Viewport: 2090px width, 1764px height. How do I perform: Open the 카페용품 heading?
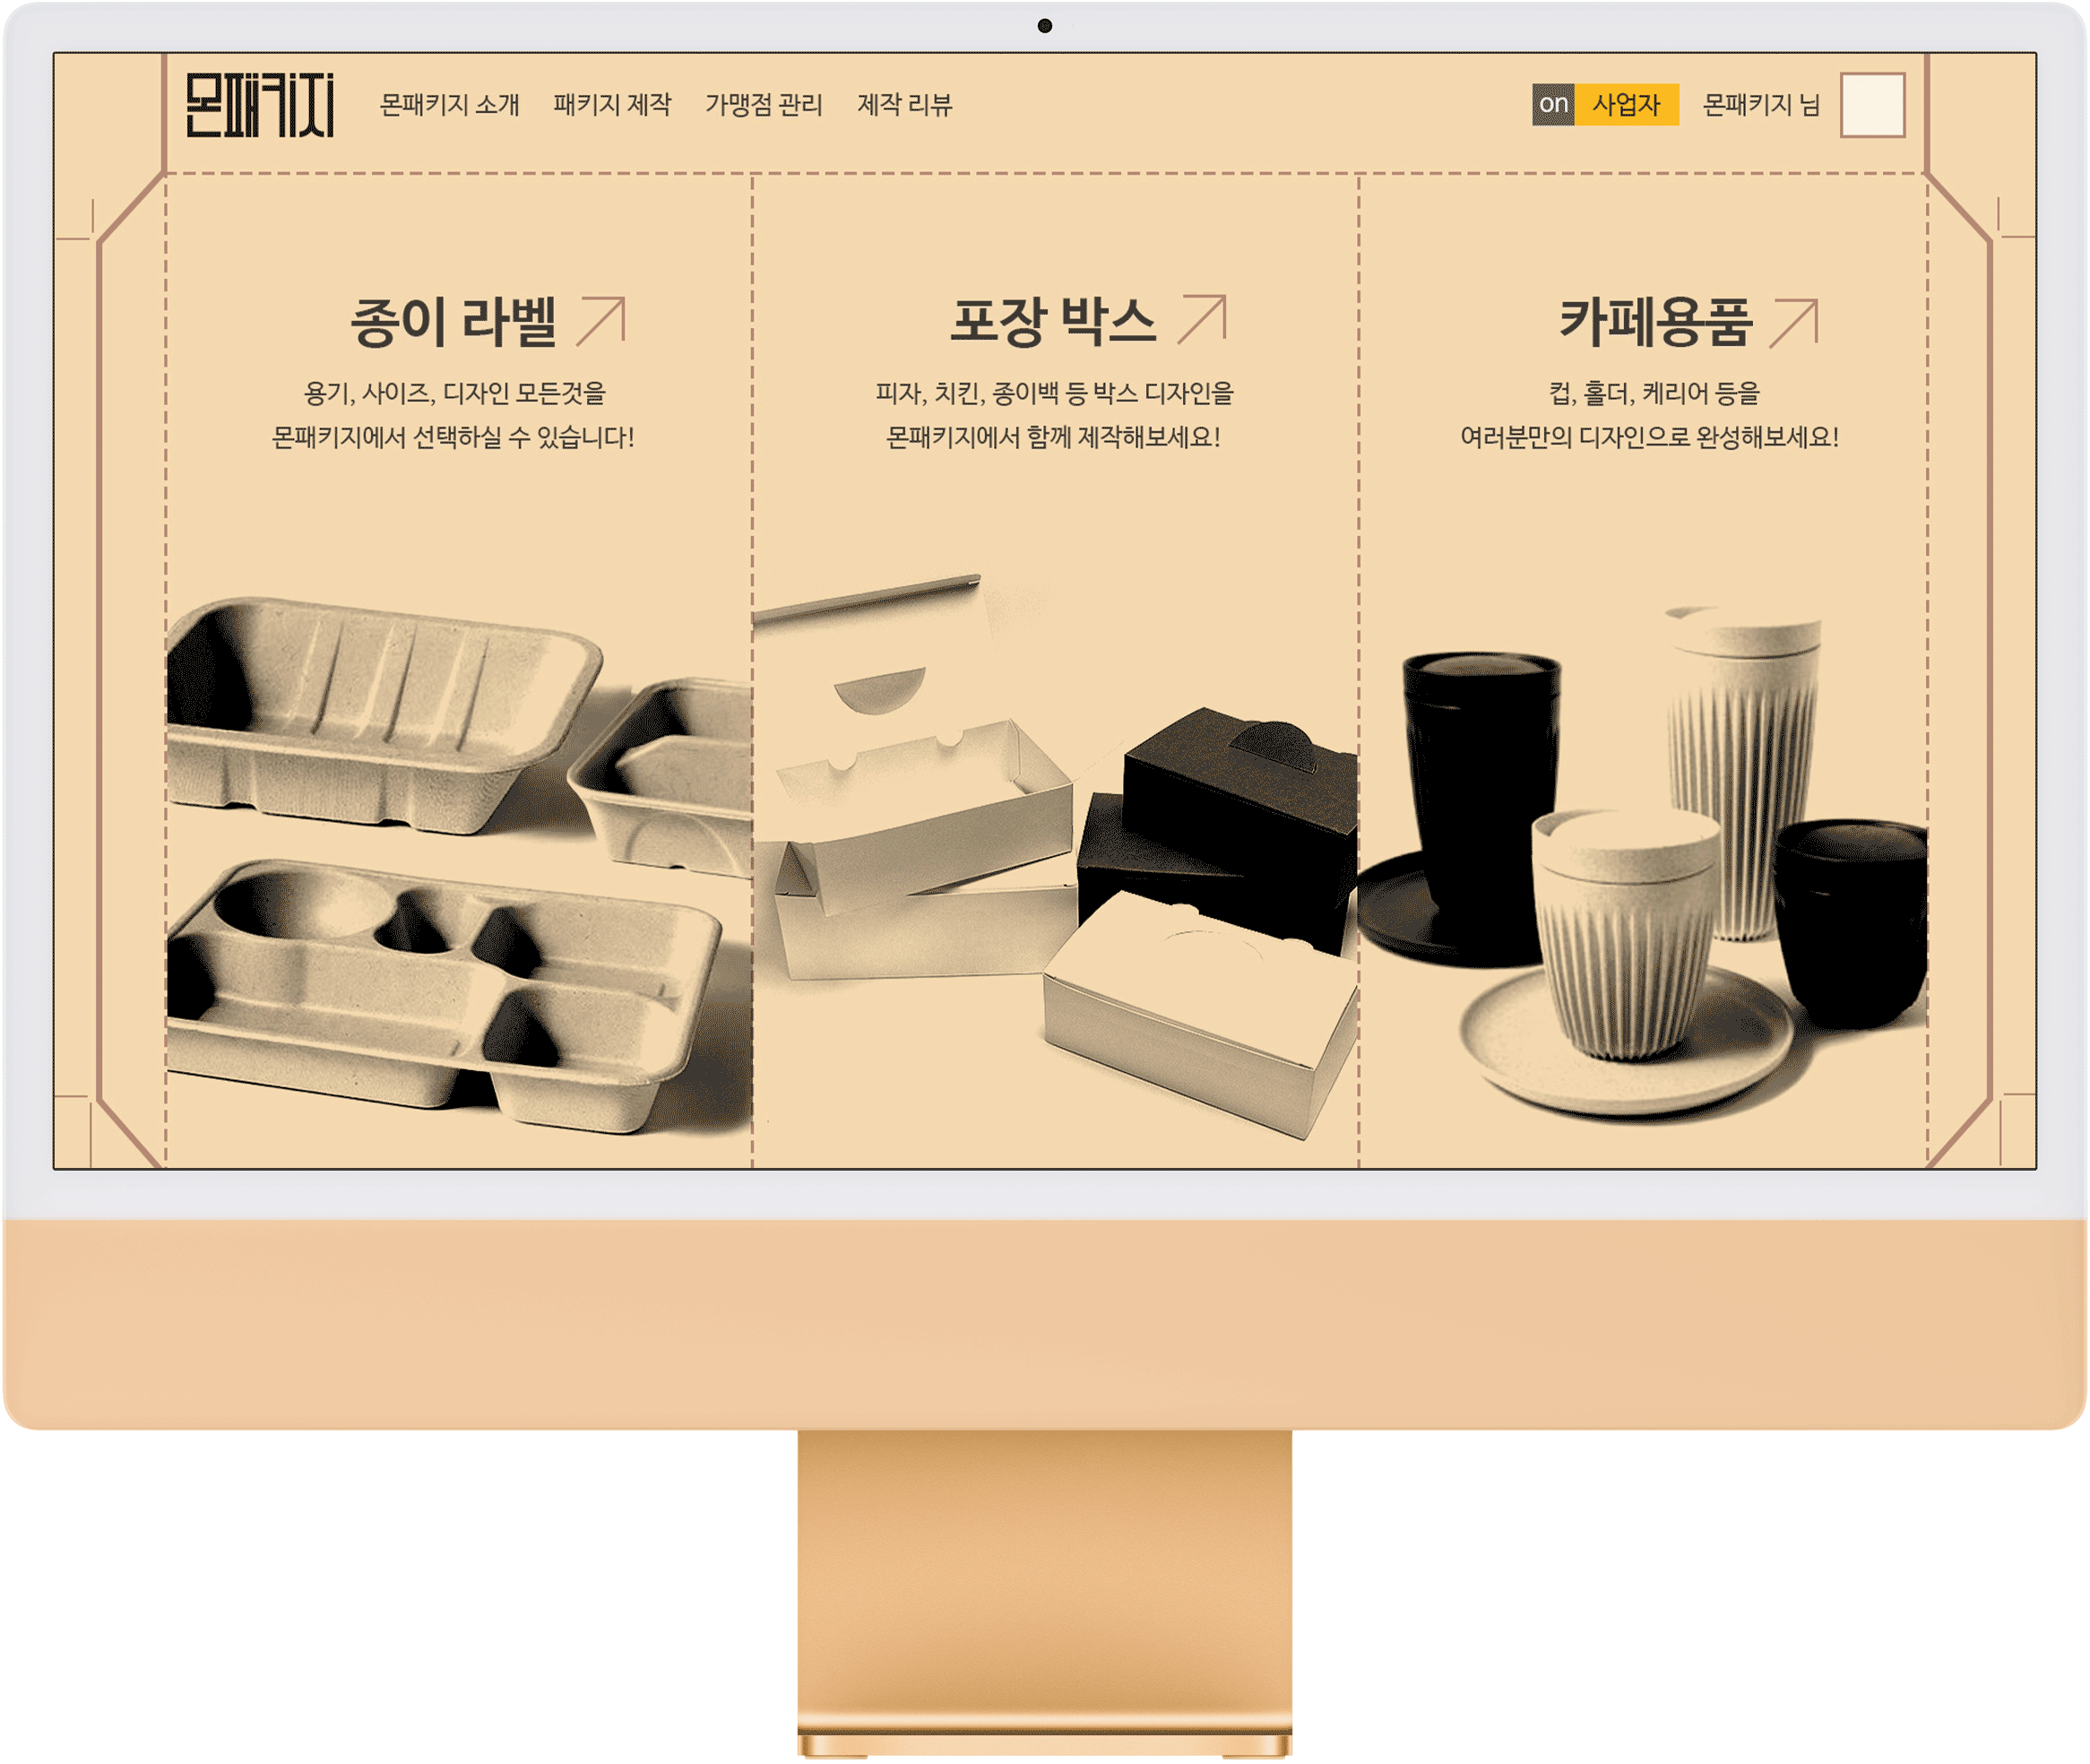click(x=1655, y=322)
